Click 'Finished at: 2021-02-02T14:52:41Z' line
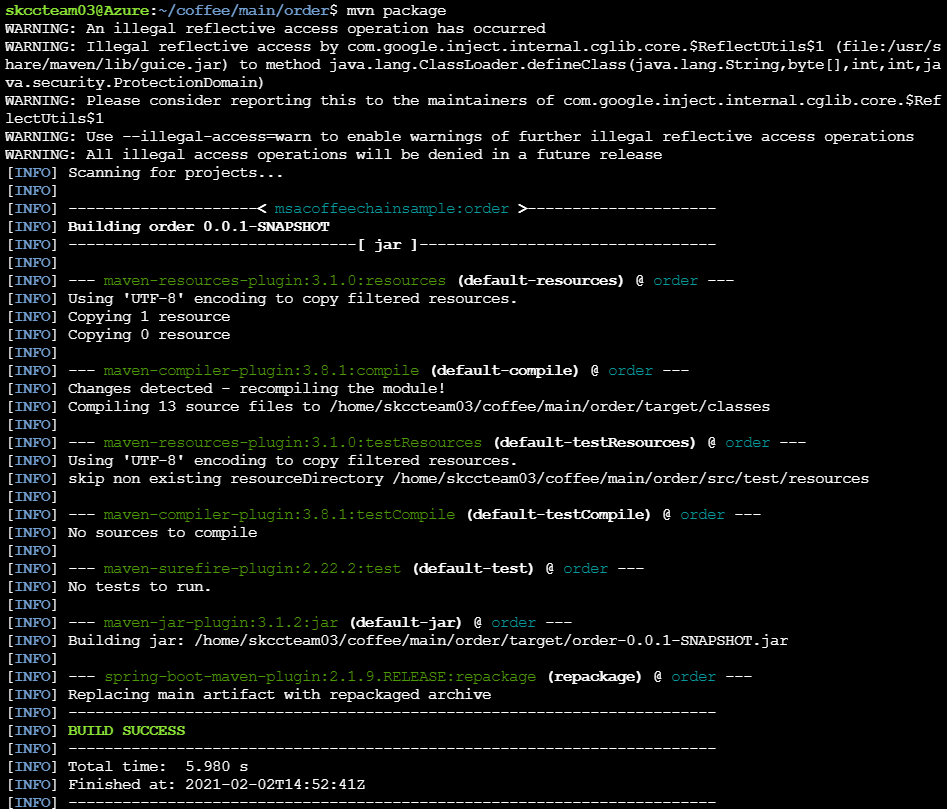This screenshot has height=809, width=947. [216, 785]
